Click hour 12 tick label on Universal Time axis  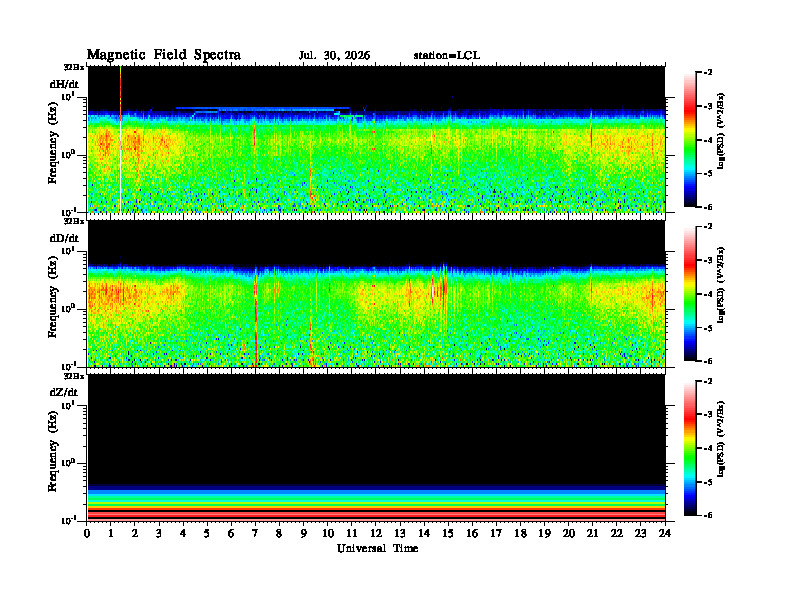(376, 533)
